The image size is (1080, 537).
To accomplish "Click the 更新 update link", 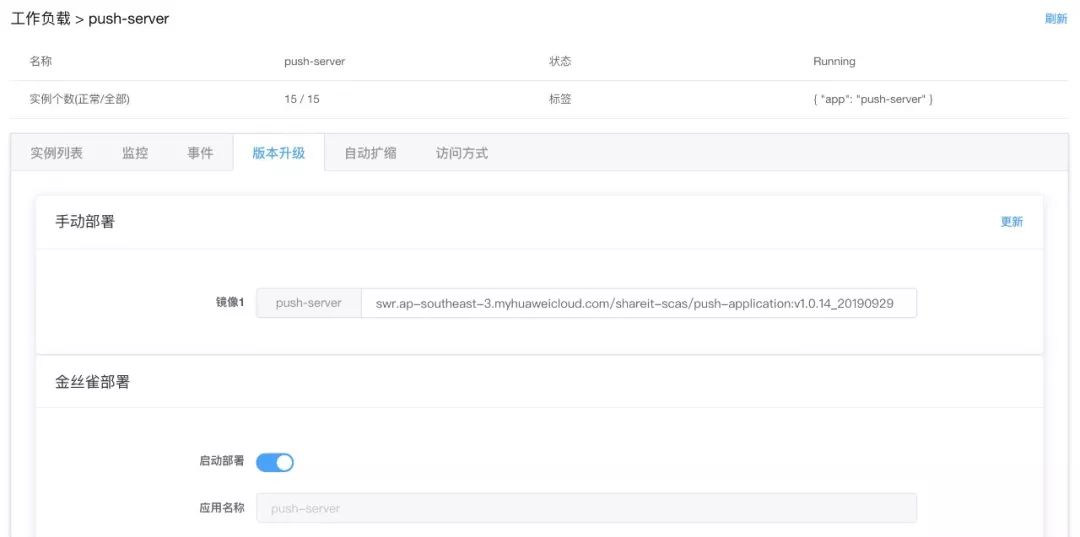I will tap(1012, 222).
